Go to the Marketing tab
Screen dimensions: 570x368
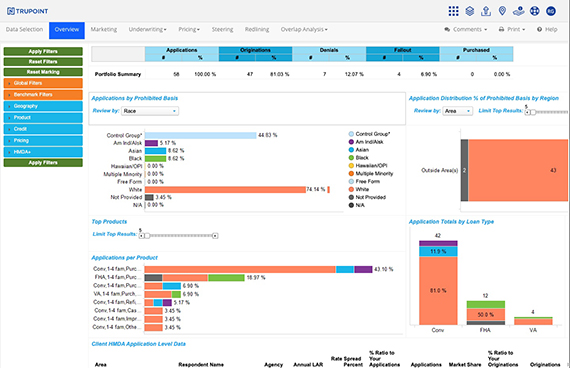(104, 29)
